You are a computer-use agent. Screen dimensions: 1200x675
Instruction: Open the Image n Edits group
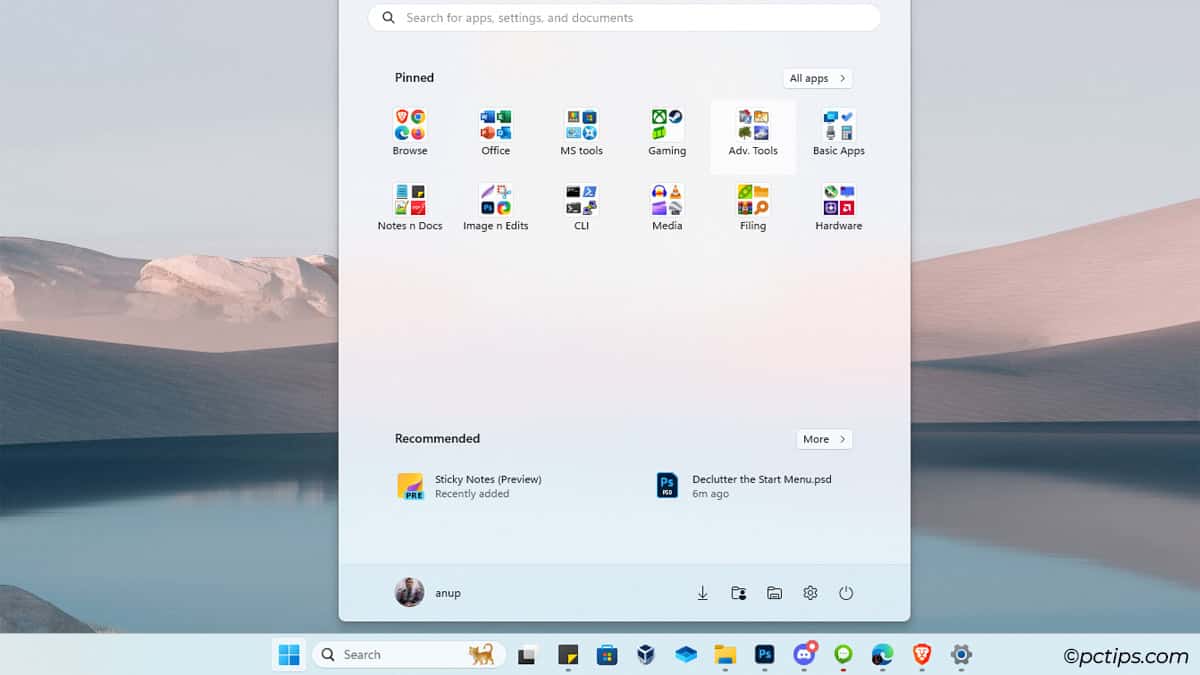coord(495,204)
